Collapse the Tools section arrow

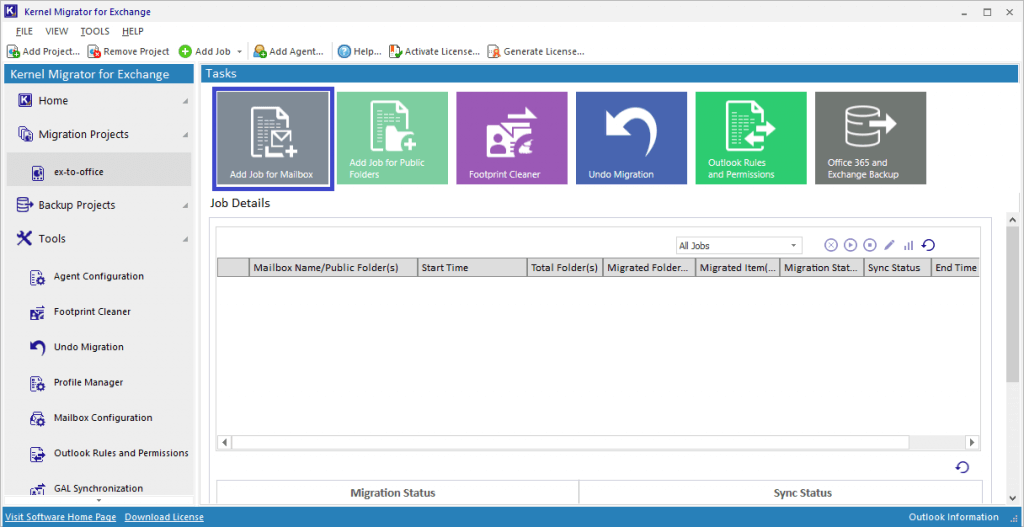point(185,240)
